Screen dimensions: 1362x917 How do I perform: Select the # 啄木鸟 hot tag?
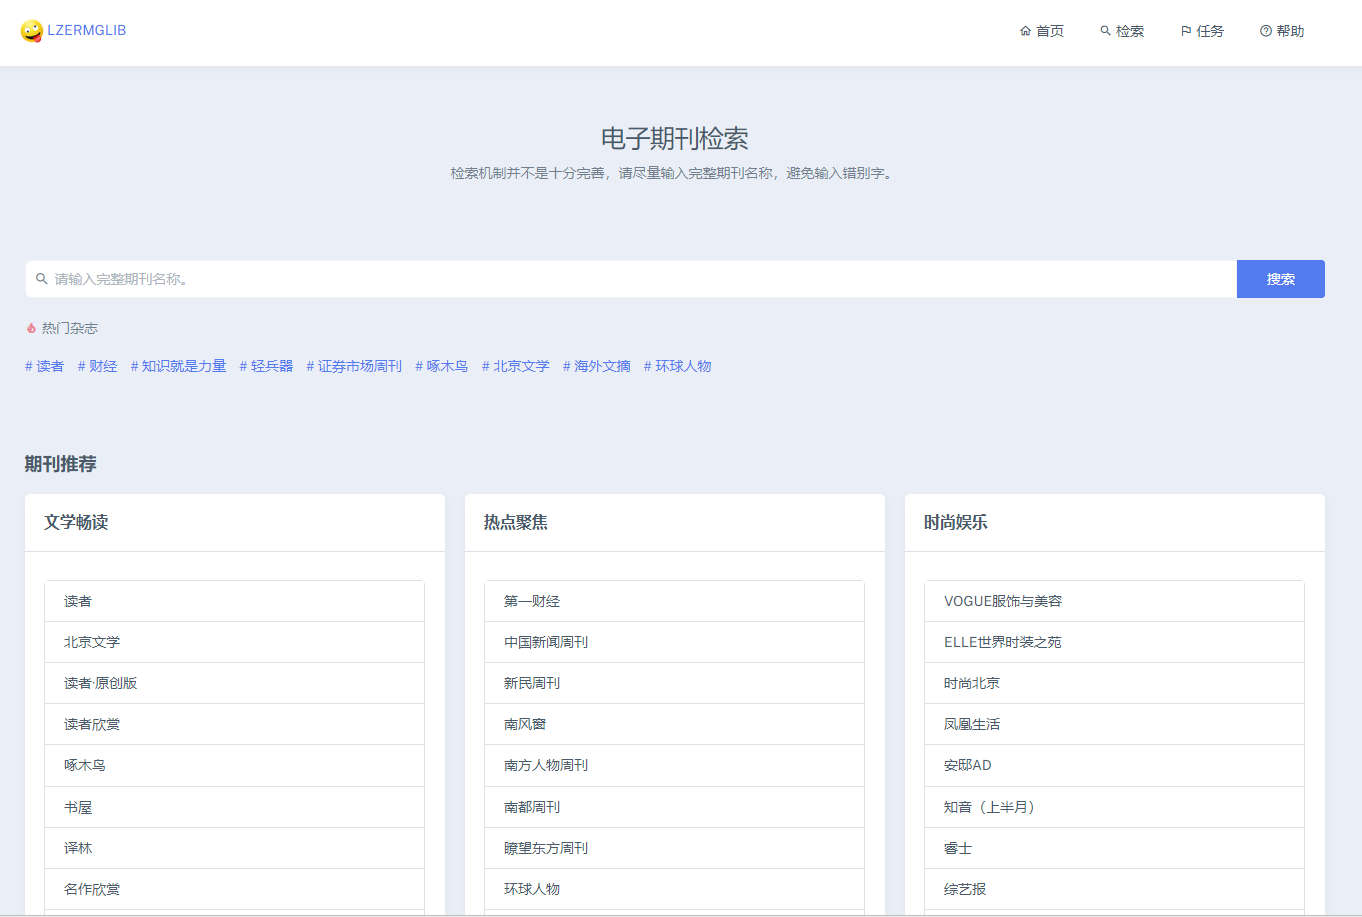pos(441,366)
